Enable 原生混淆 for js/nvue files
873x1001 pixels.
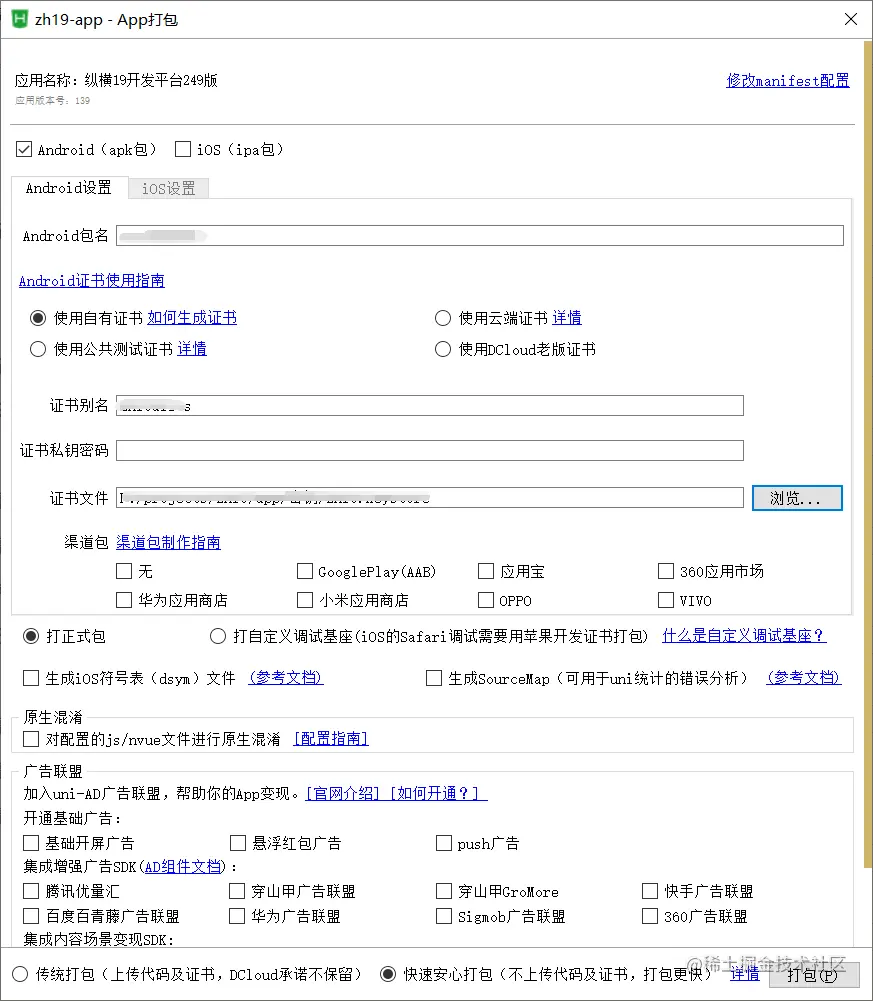pyautogui.click(x=30, y=738)
